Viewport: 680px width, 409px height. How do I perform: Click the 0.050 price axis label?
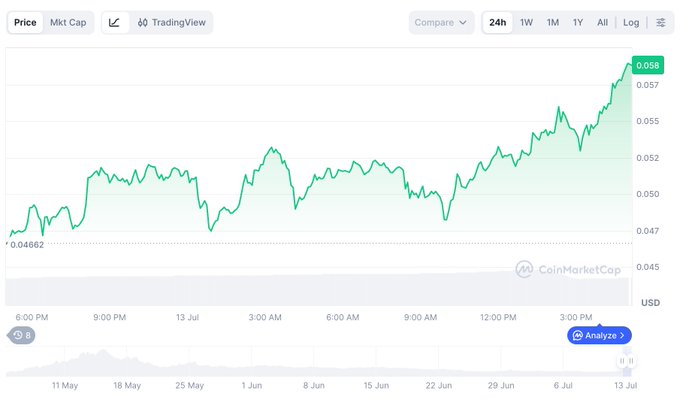click(647, 194)
